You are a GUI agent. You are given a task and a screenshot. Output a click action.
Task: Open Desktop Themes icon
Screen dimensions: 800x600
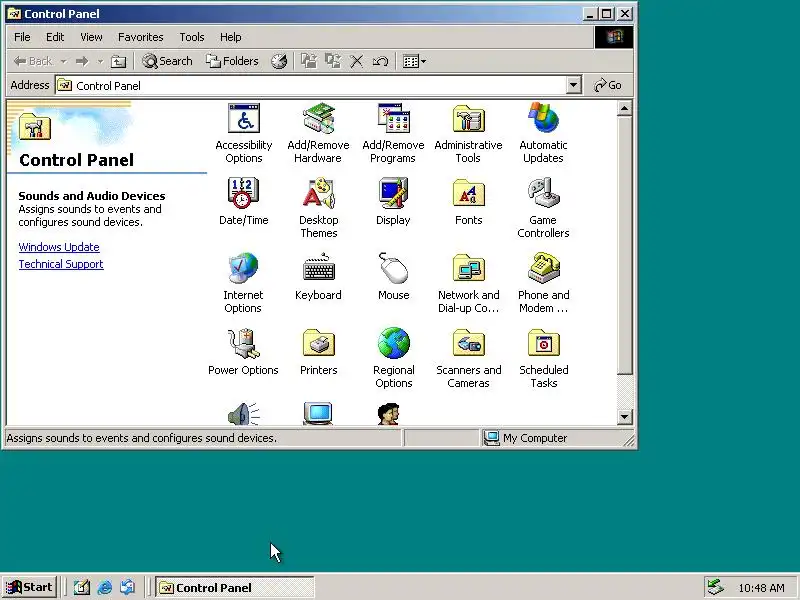pos(319,208)
